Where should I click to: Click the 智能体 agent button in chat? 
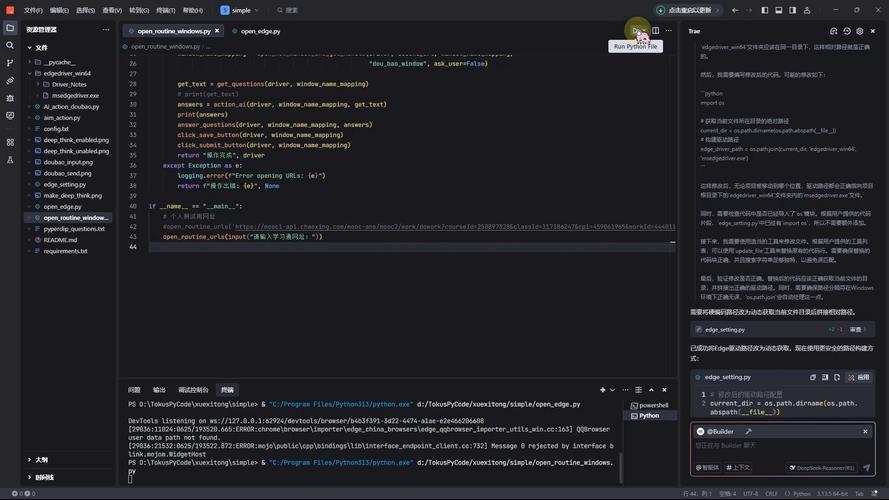708,468
